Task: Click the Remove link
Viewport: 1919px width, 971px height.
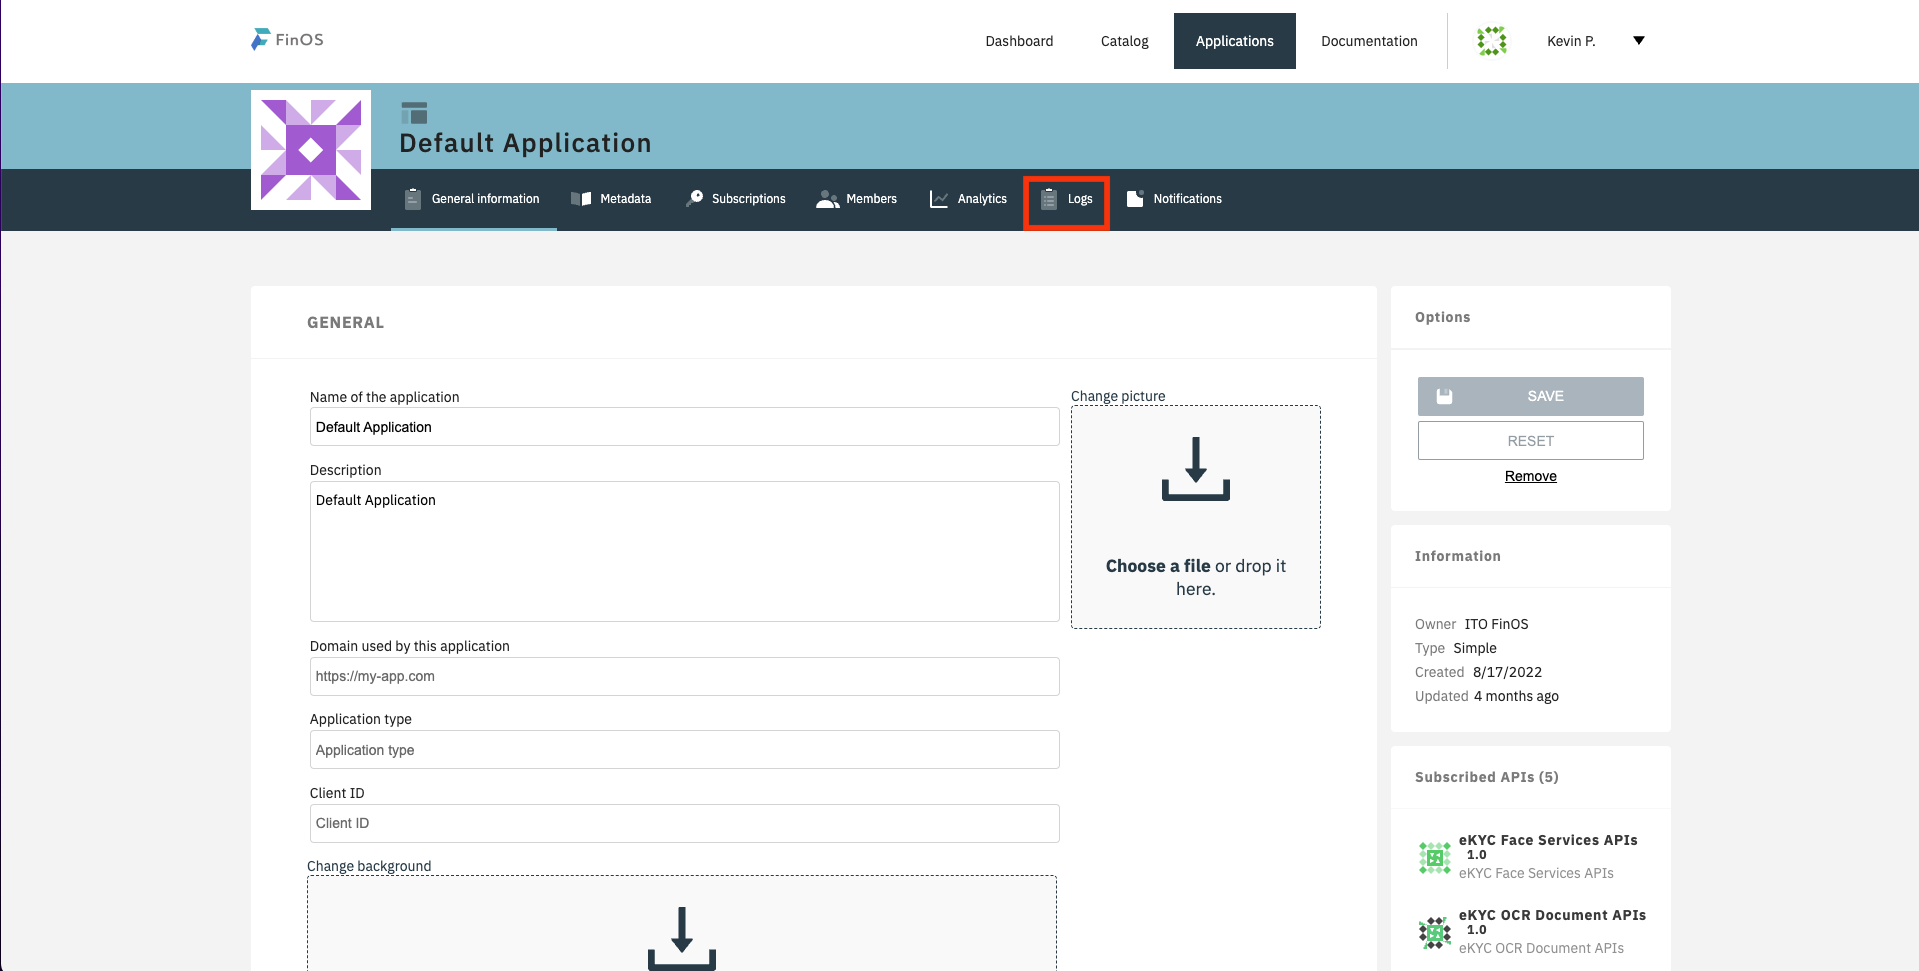Action: pyautogui.click(x=1530, y=476)
